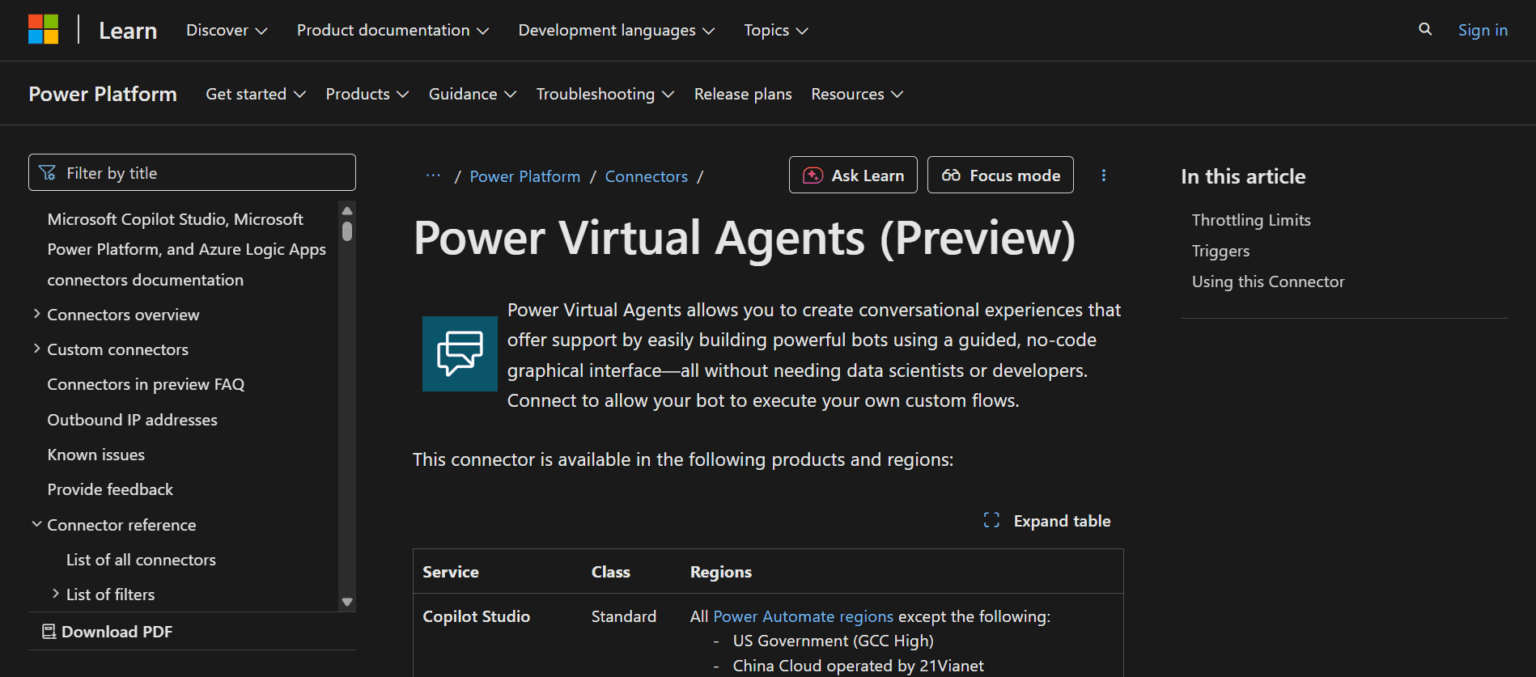The height and width of the screenshot is (677, 1536).
Task: Open search with the magnifier icon
Action: (x=1424, y=29)
